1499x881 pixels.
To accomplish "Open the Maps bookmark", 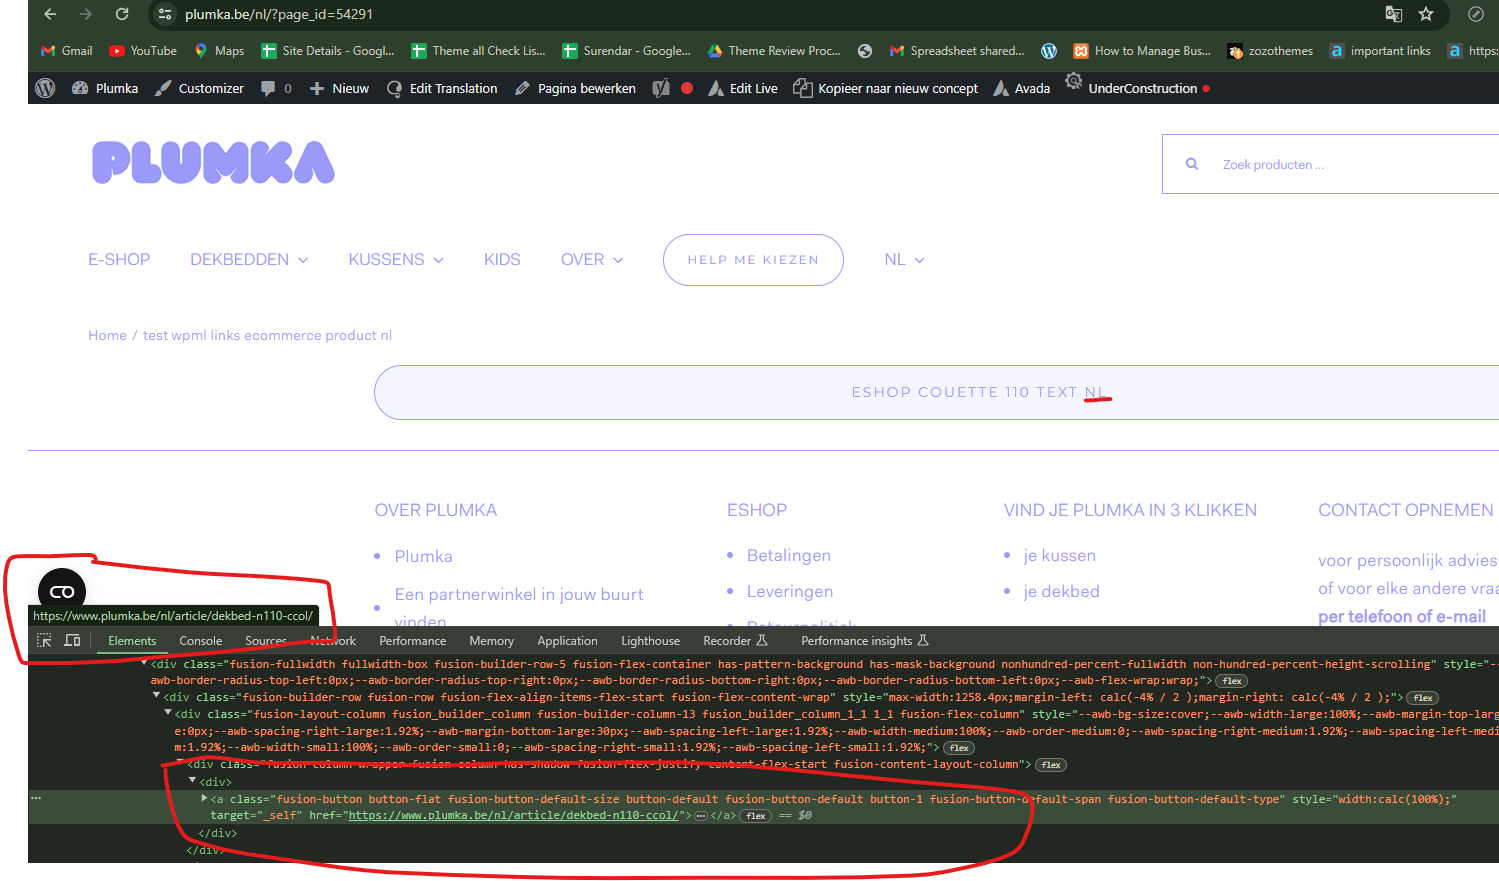I will point(219,51).
